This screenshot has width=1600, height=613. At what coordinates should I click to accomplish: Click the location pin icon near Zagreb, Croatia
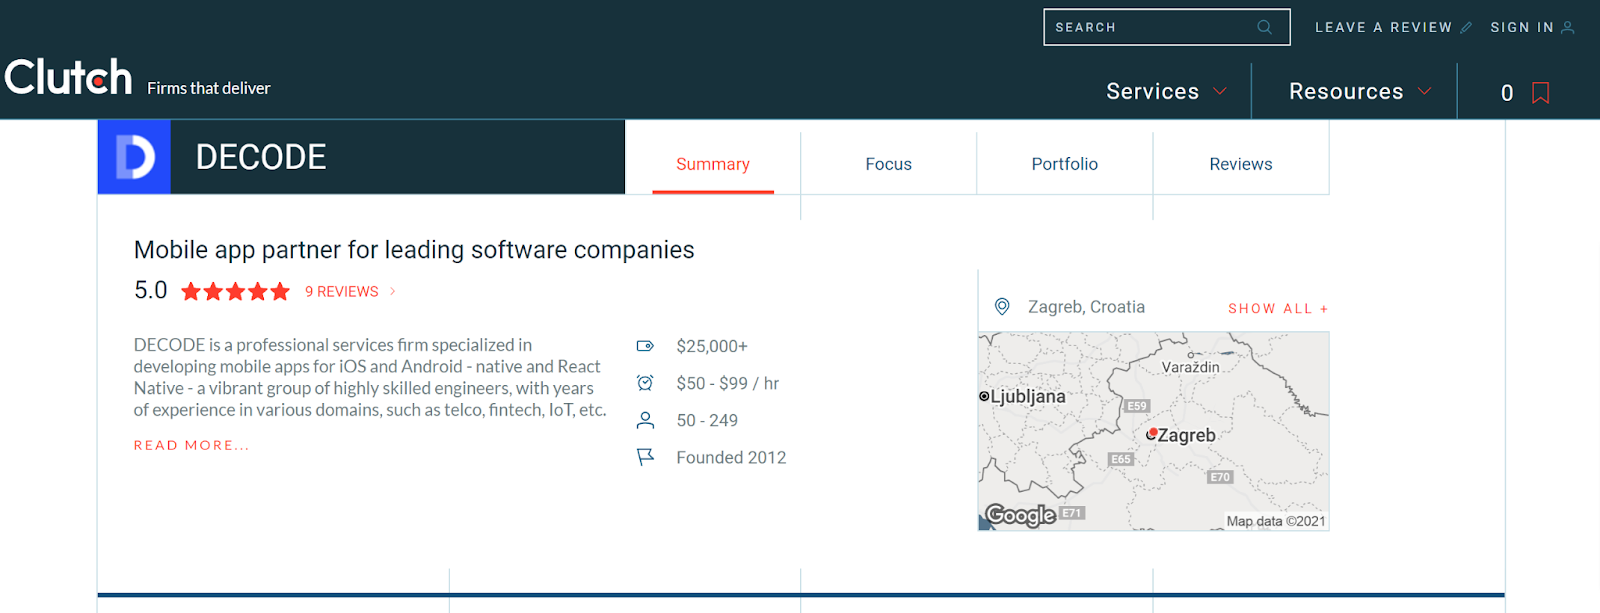[x=1001, y=307]
